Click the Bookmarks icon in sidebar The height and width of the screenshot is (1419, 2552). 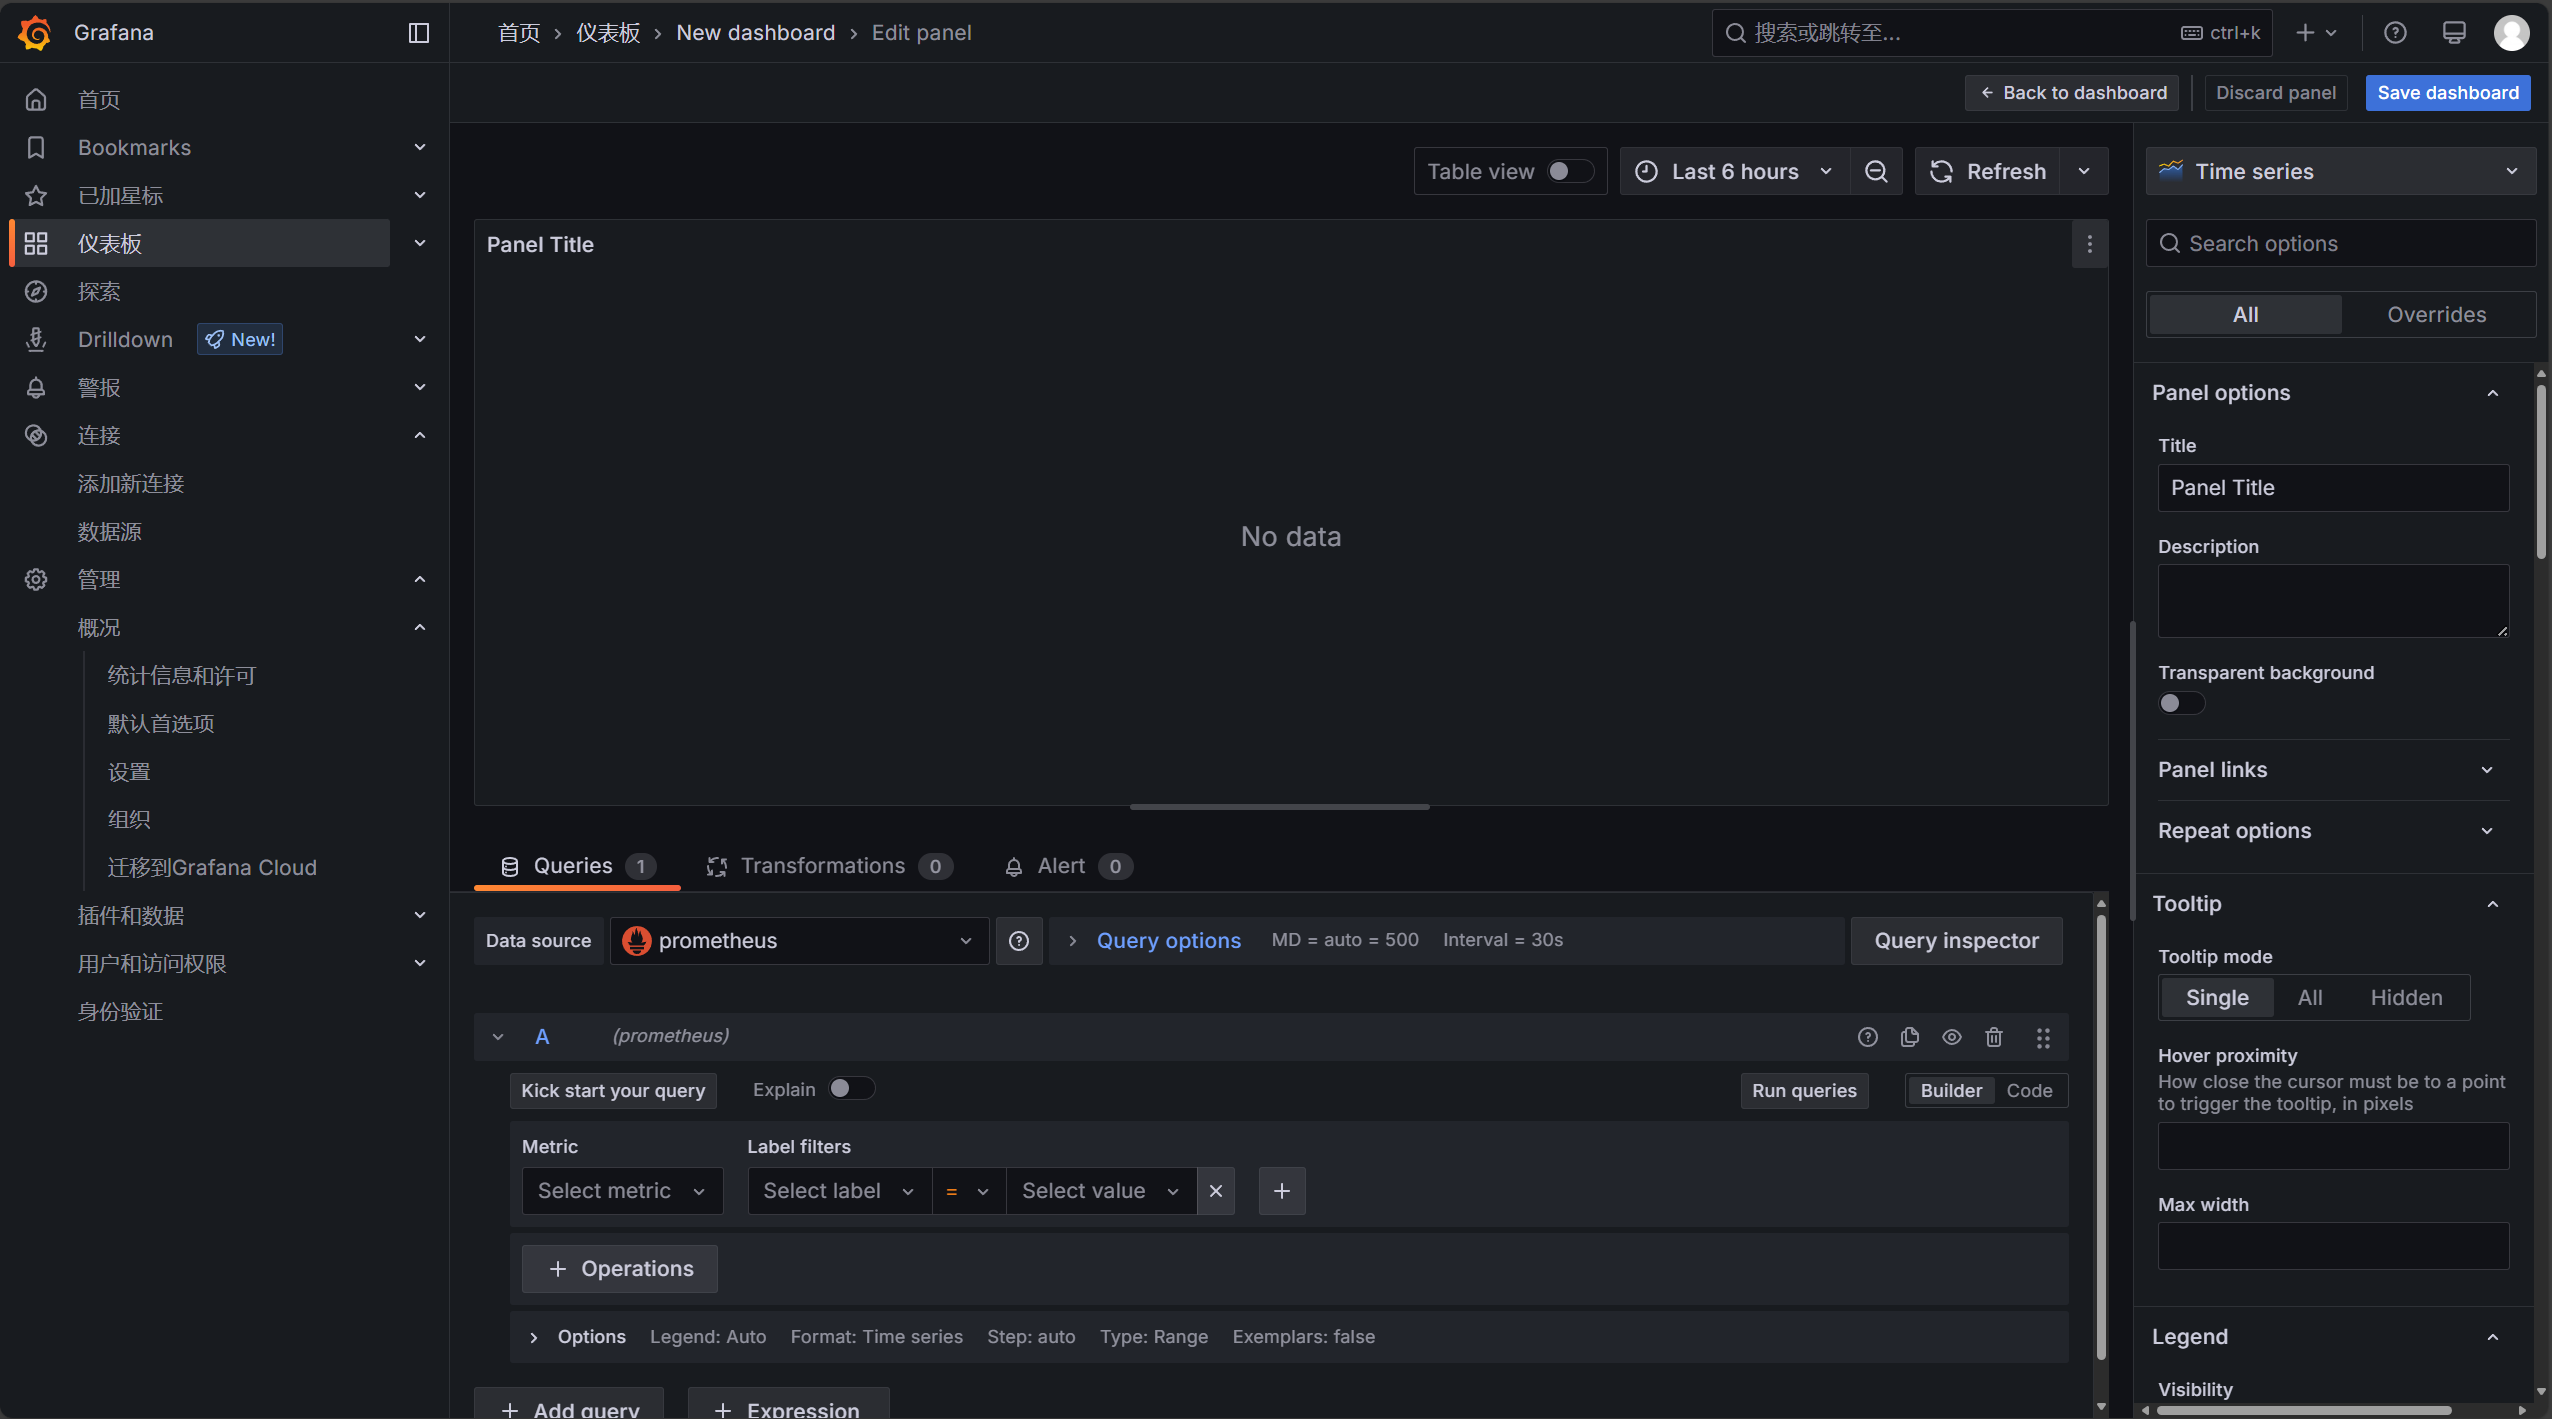36,148
